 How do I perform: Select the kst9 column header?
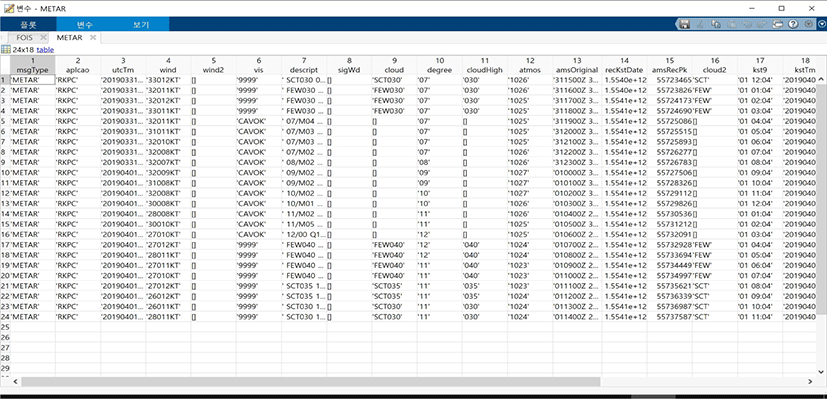pyautogui.click(x=760, y=65)
